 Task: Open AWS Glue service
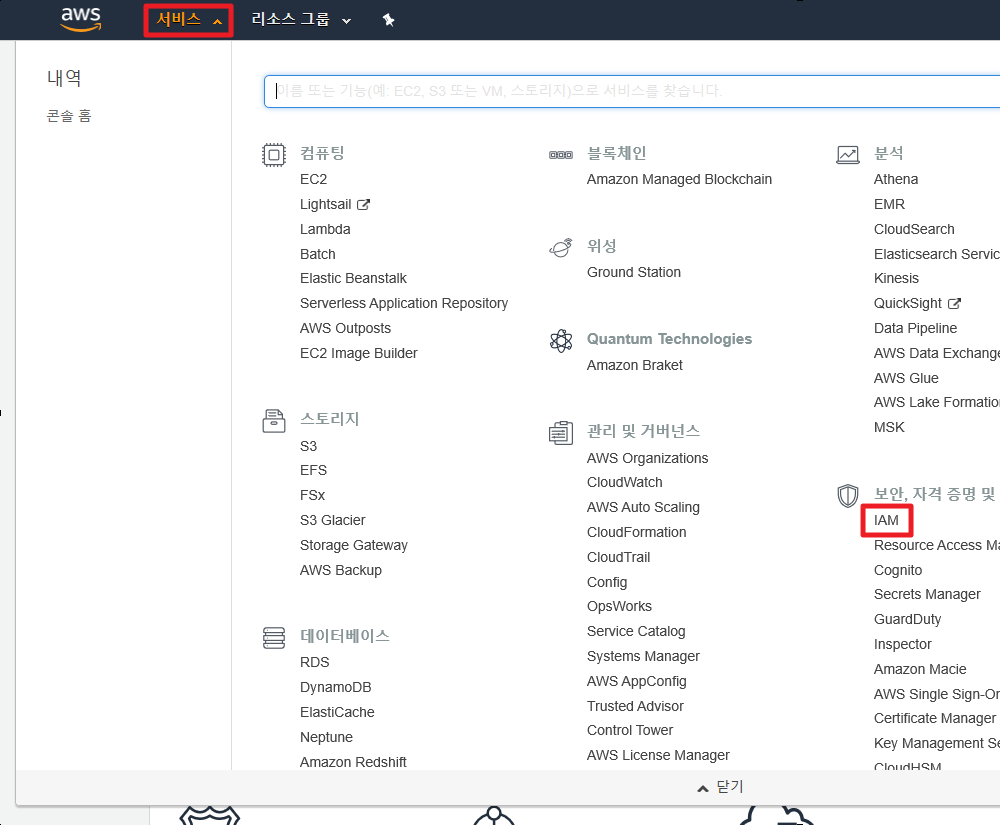906,377
